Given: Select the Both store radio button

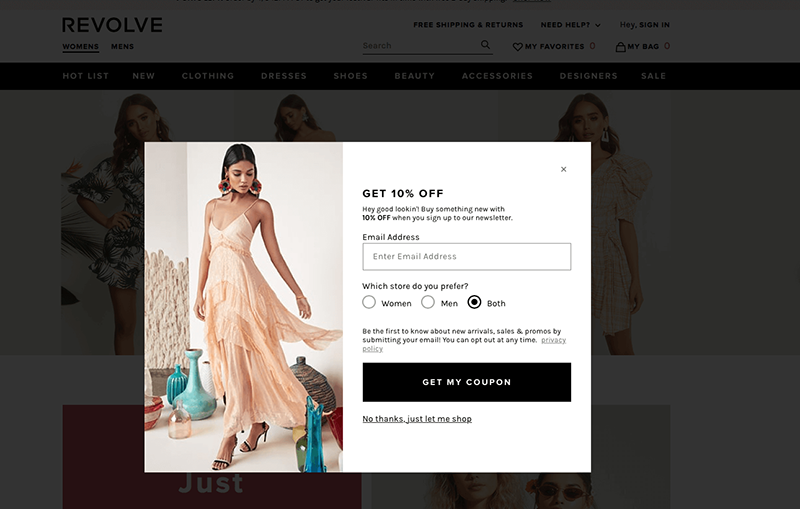Looking at the screenshot, I should click(x=474, y=302).
